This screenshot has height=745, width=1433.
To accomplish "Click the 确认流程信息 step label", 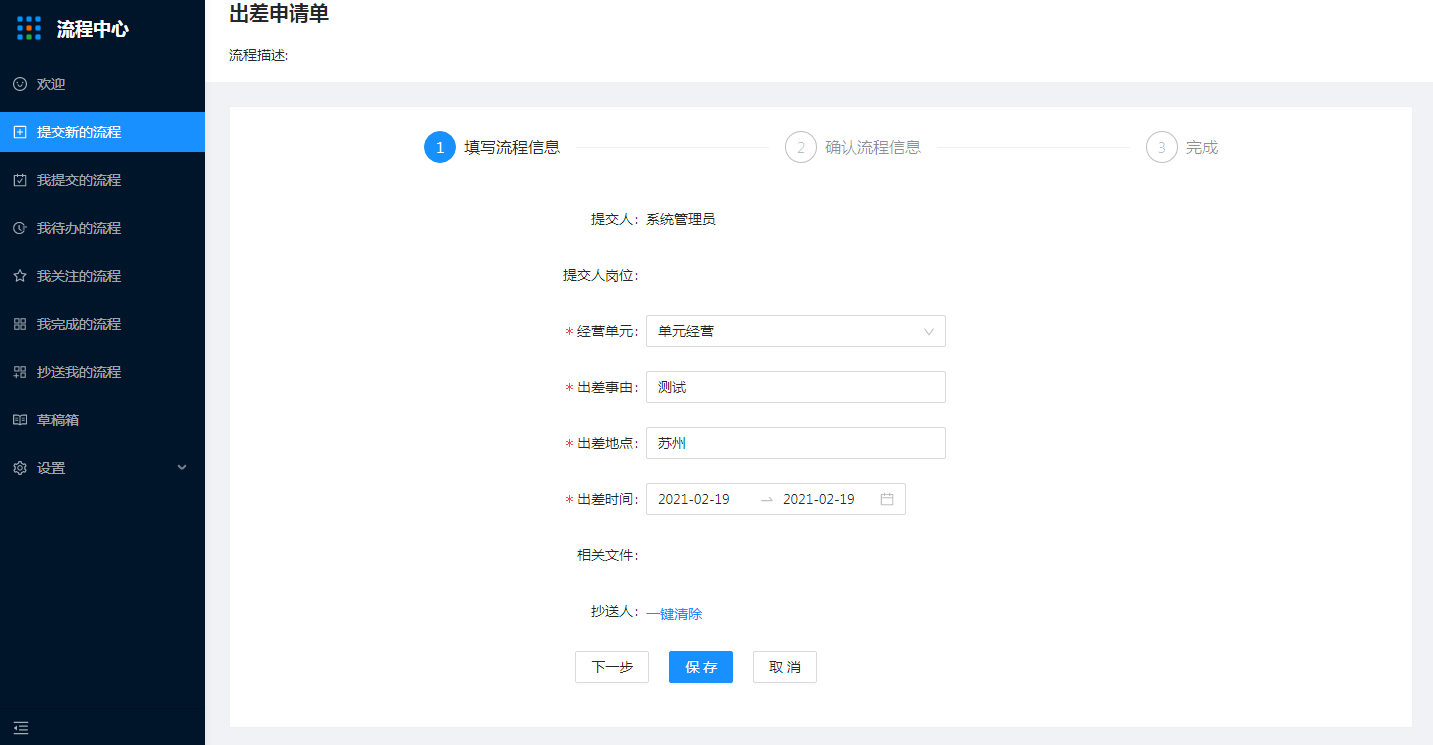I will [x=873, y=147].
